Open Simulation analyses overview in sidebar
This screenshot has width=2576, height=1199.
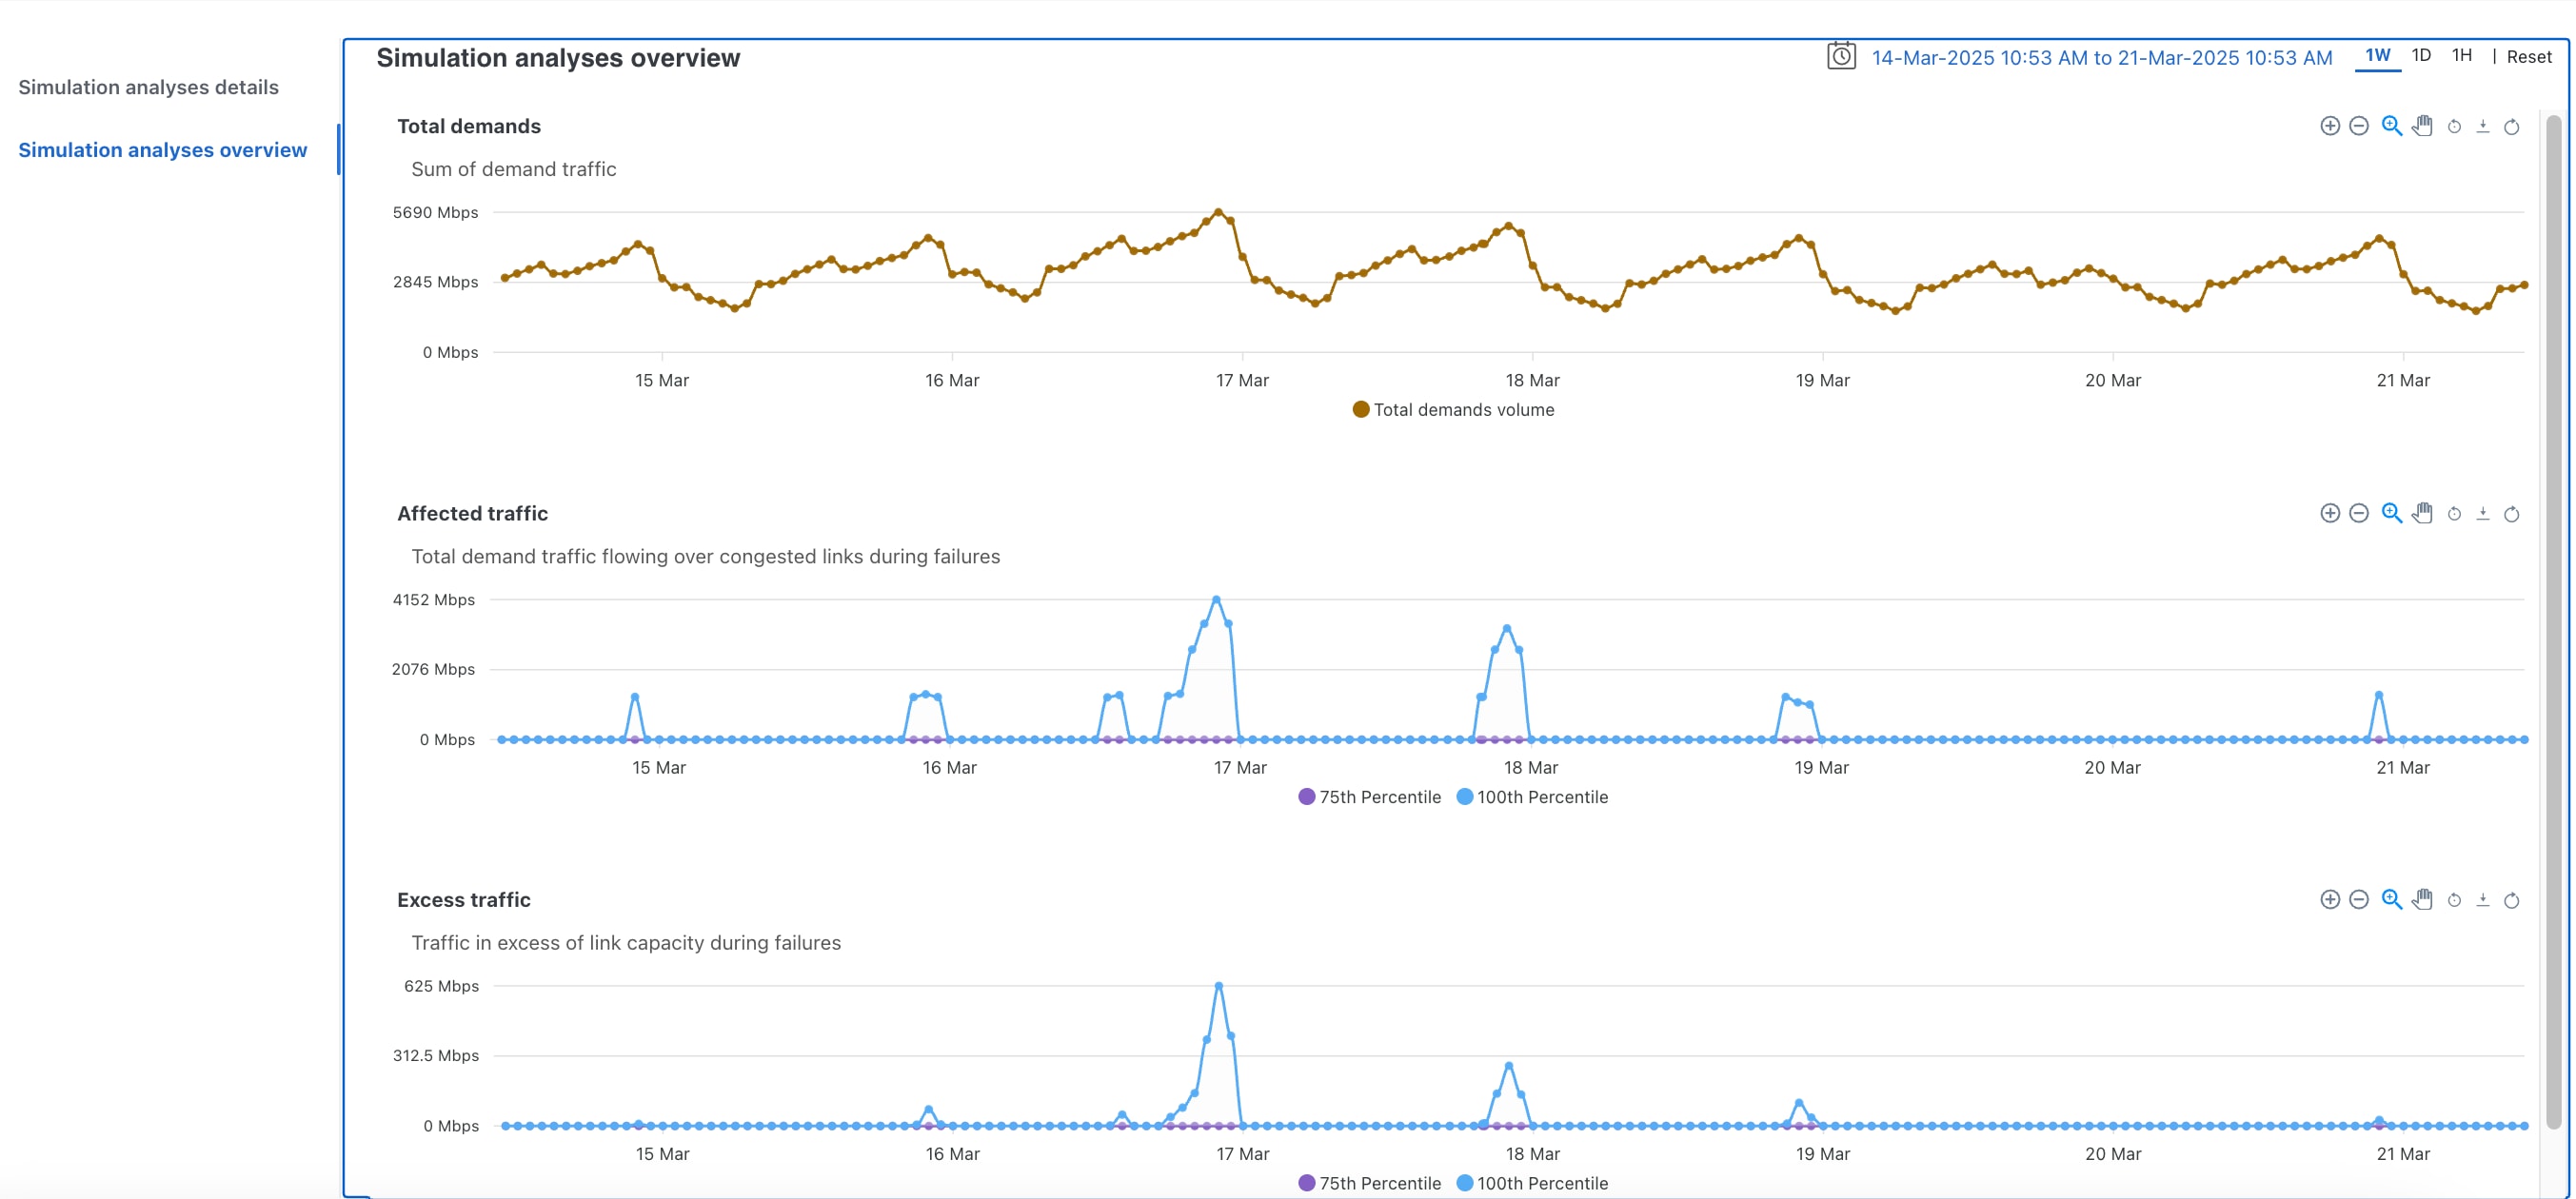point(162,150)
